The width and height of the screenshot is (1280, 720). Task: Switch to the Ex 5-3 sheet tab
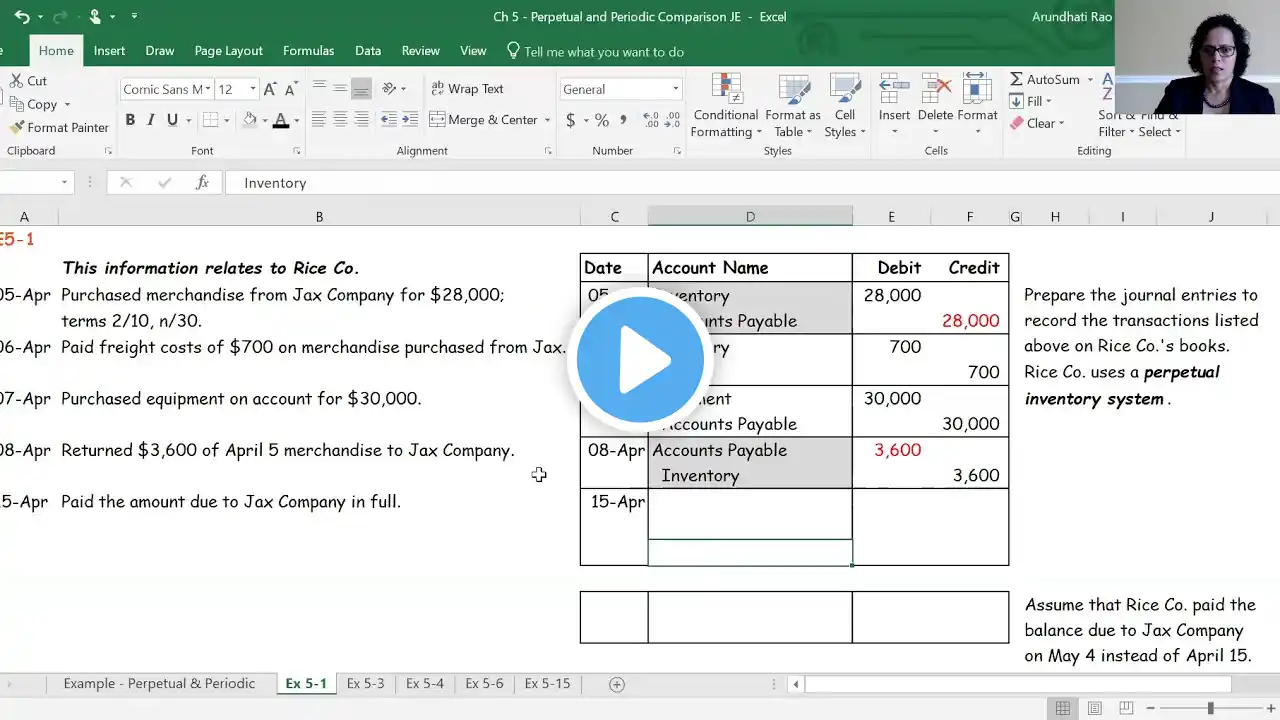(365, 684)
